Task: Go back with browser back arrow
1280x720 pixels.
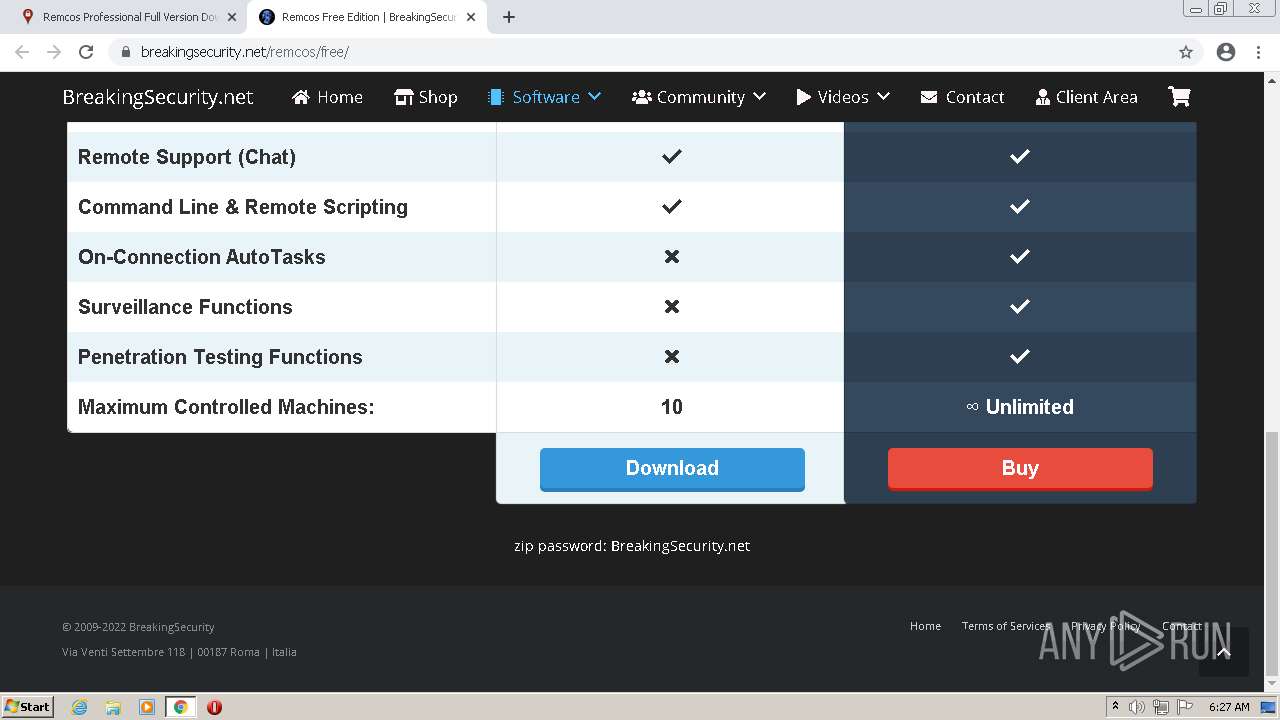Action: pos(22,52)
